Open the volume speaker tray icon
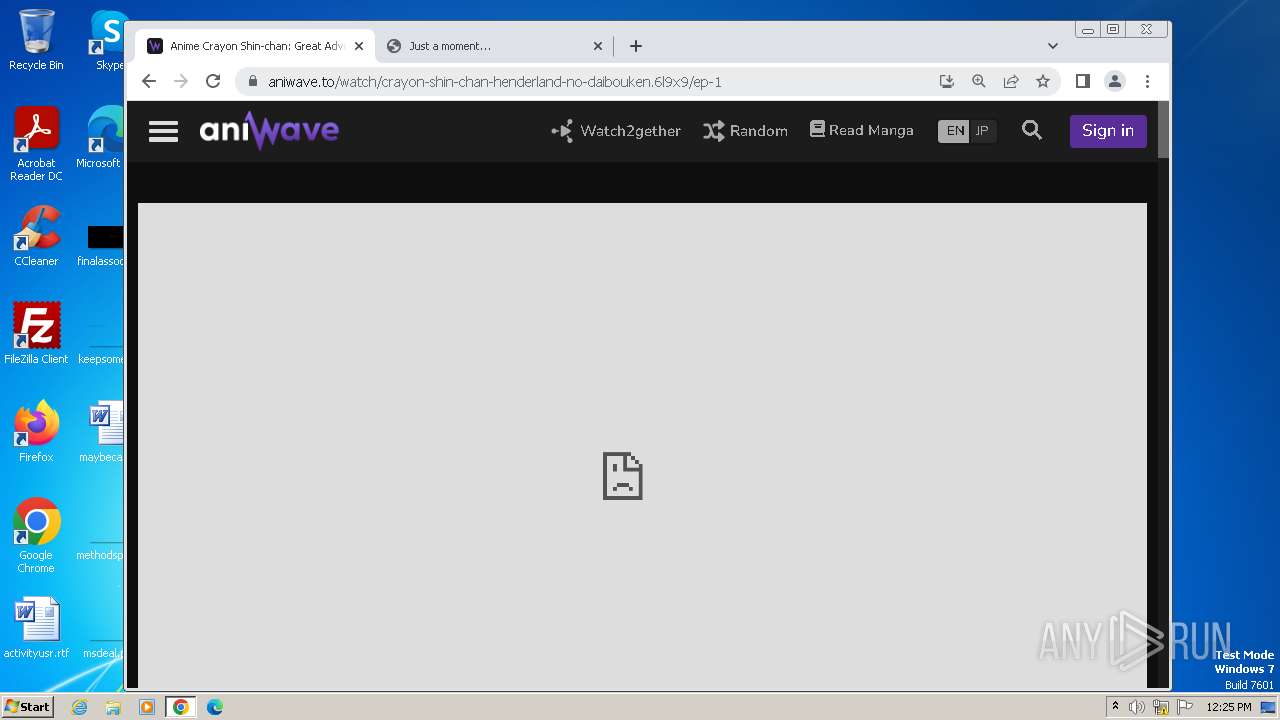 [x=1137, y=707]
